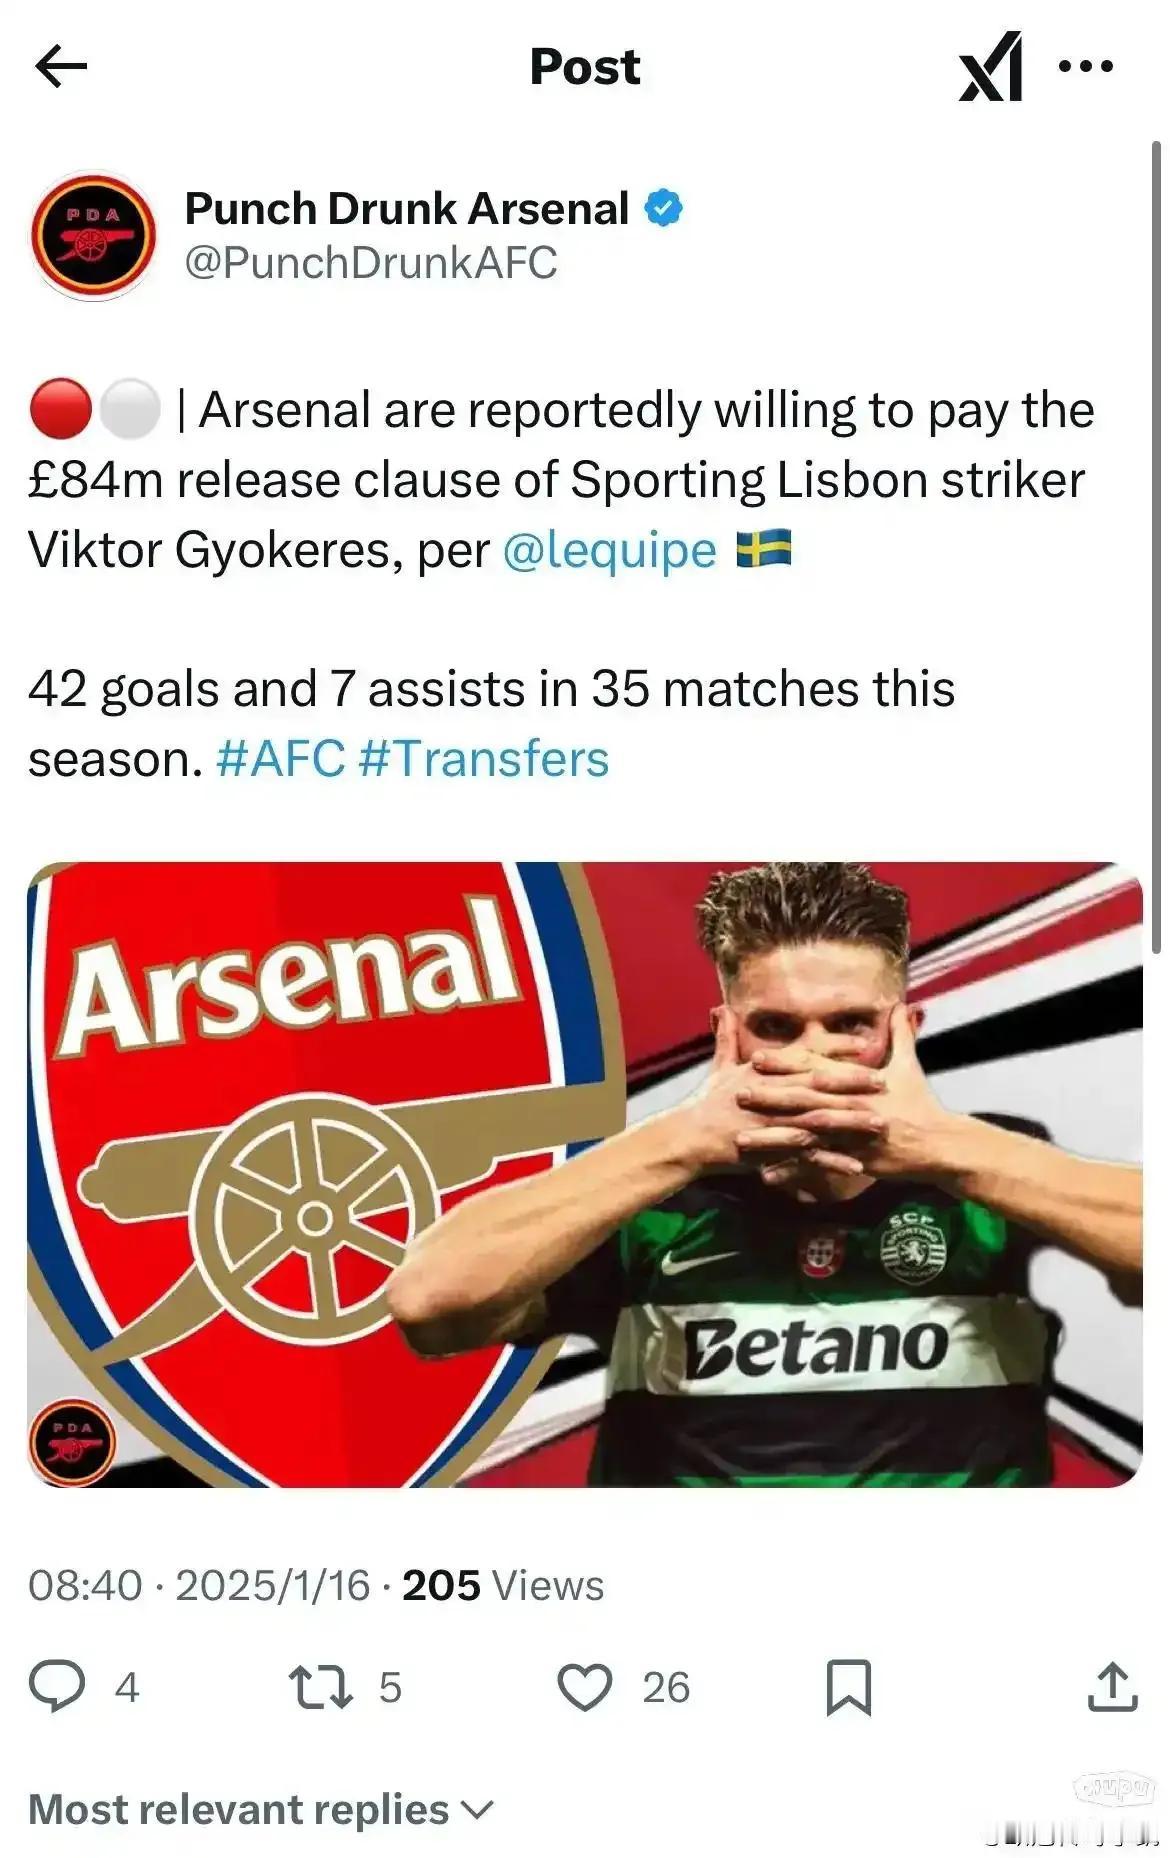This screenshot has width=1170, height=1858.
Task: Click the vertical scrollbar on right edge
Action: pos(1157,547)
